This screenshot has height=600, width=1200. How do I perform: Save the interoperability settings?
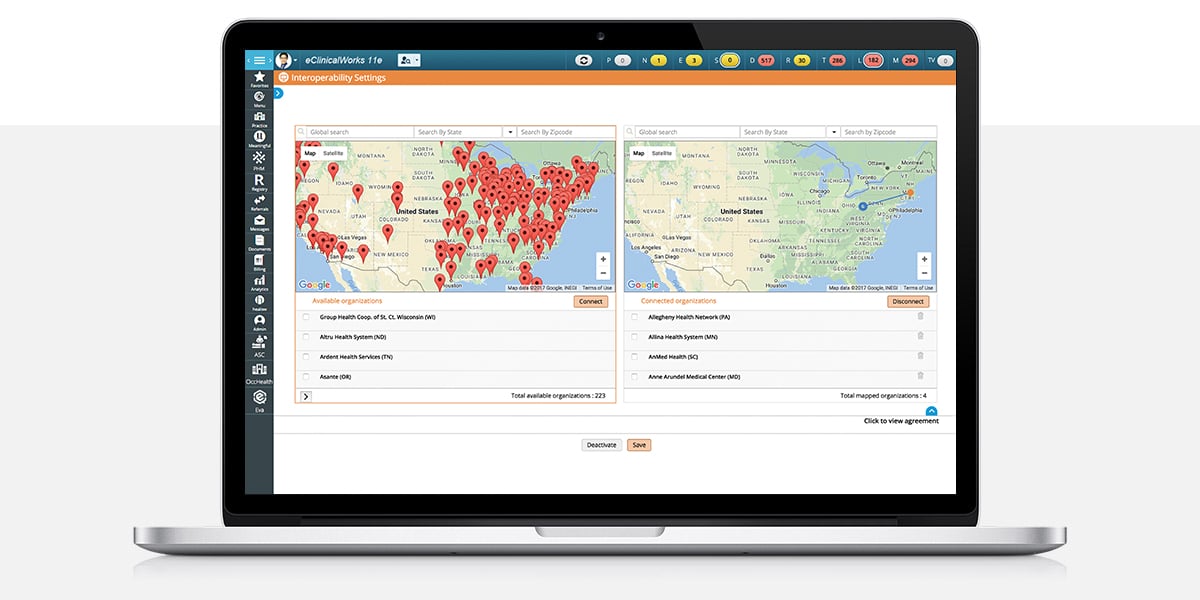click(639, 445)
